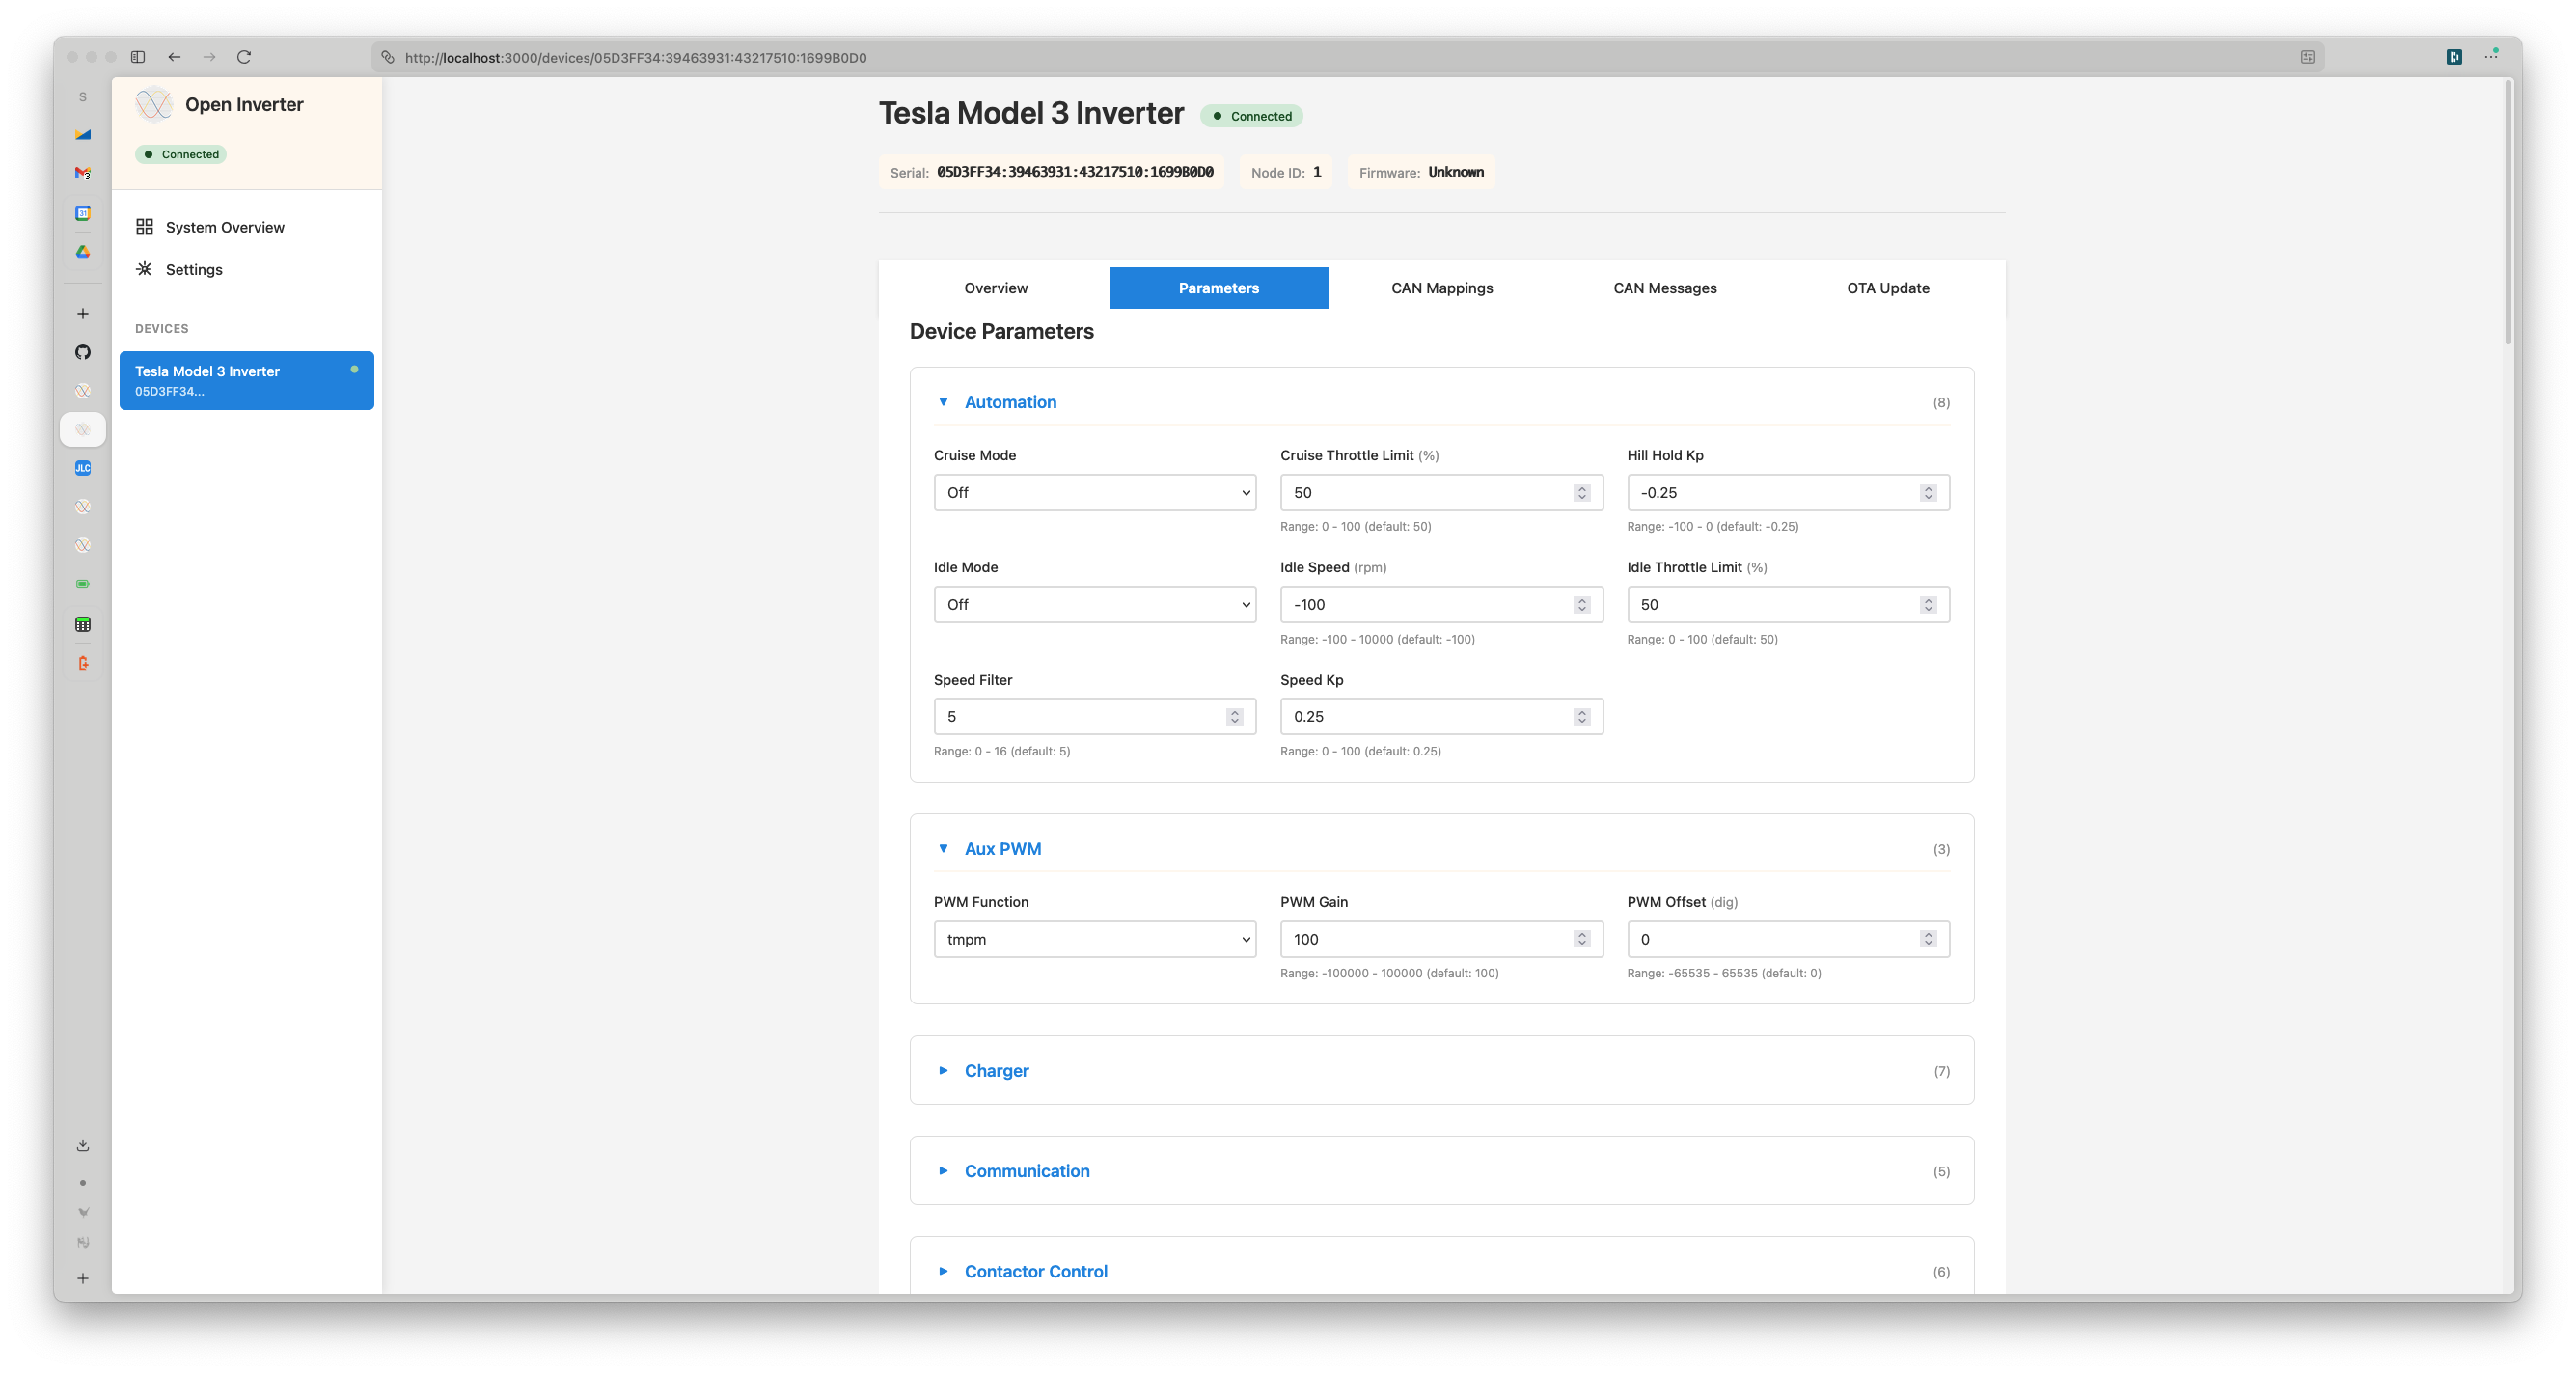Viewport: 2576px width, 1373px height.
Task: Expand the Charger parameter group
Action: (x=996, y=1070)
